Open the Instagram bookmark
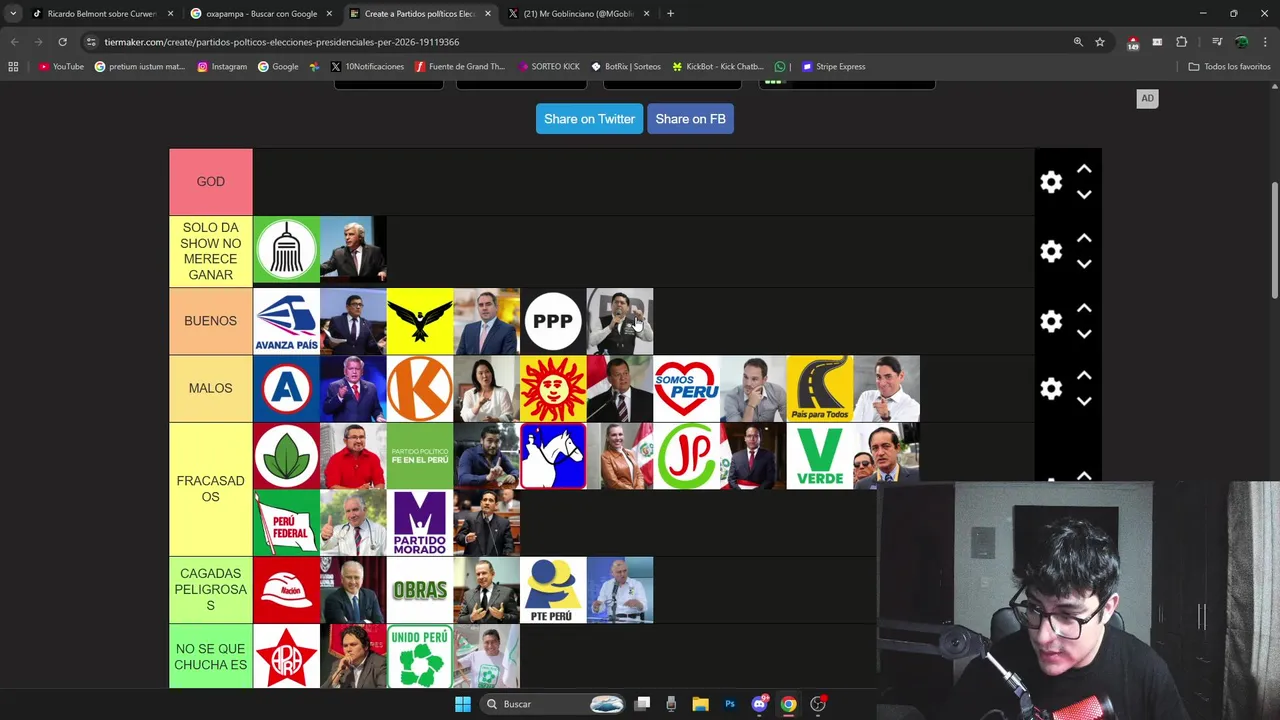Image resolution: width=1280 pixels, height=720 pixels. tap(222, 67)
